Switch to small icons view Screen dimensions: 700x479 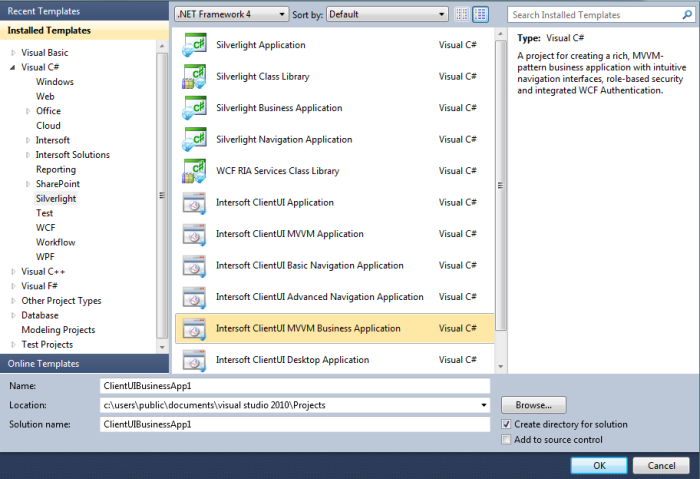pos(462,14)
